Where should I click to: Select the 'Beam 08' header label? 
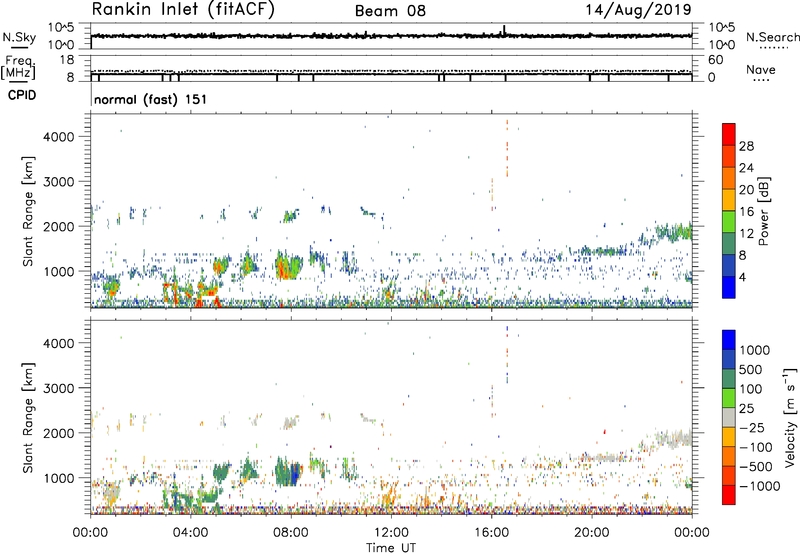pos(390,11)
